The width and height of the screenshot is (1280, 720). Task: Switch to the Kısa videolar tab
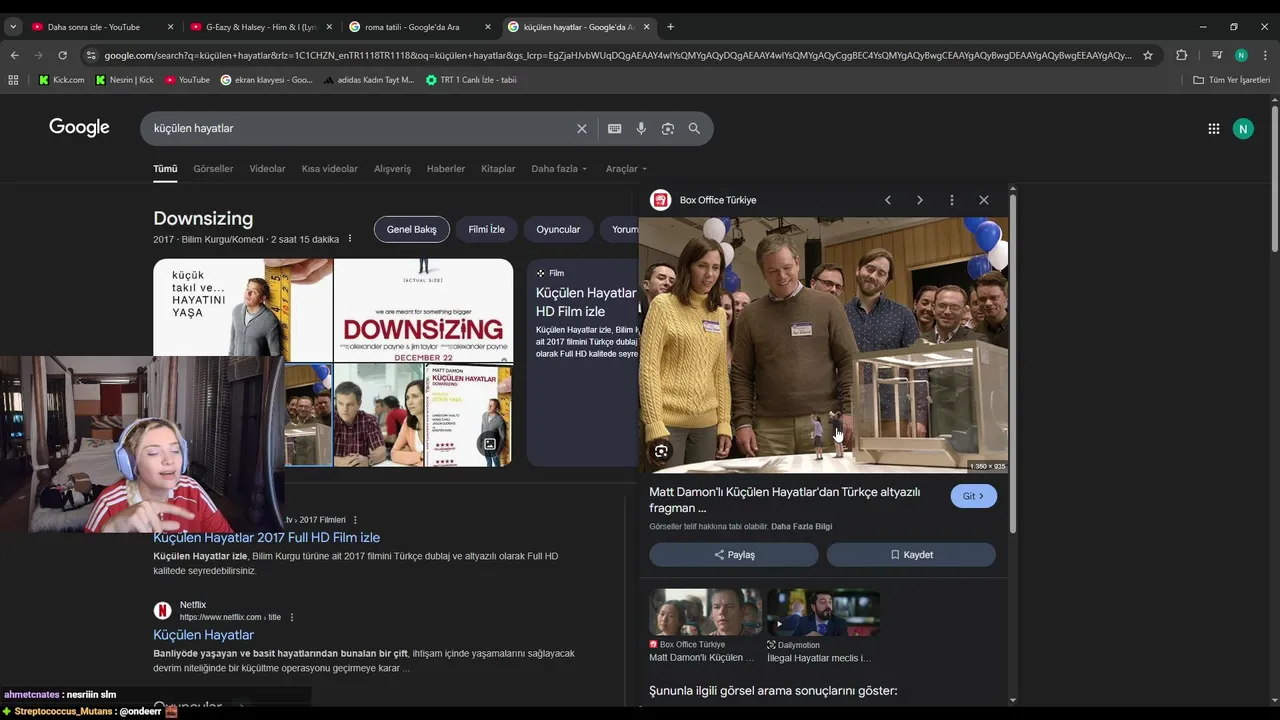[x=330, y=169]
